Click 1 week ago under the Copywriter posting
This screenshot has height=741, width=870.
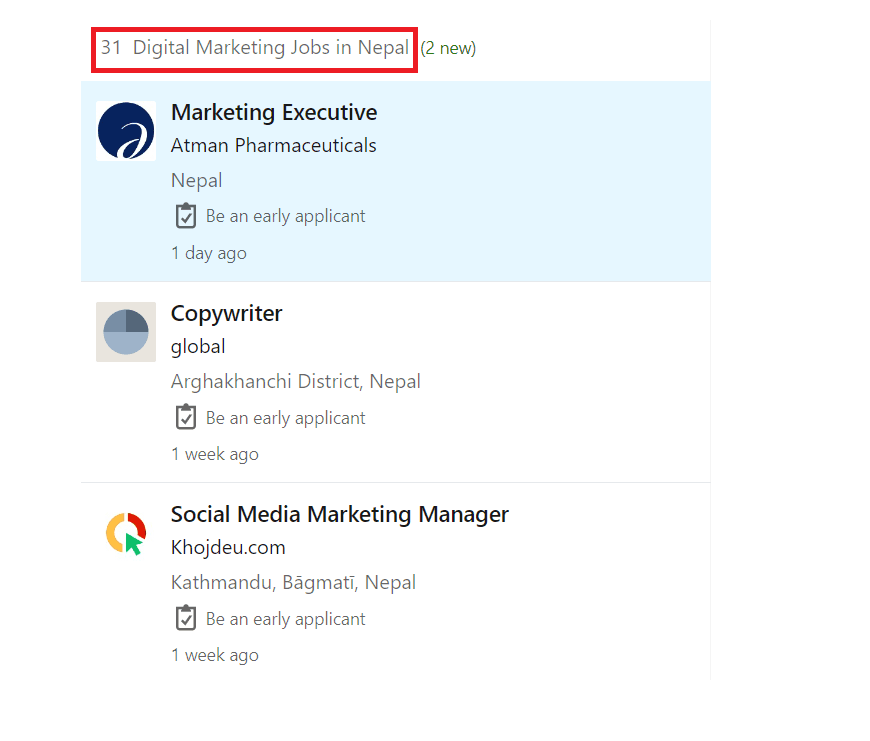[215, 453]
